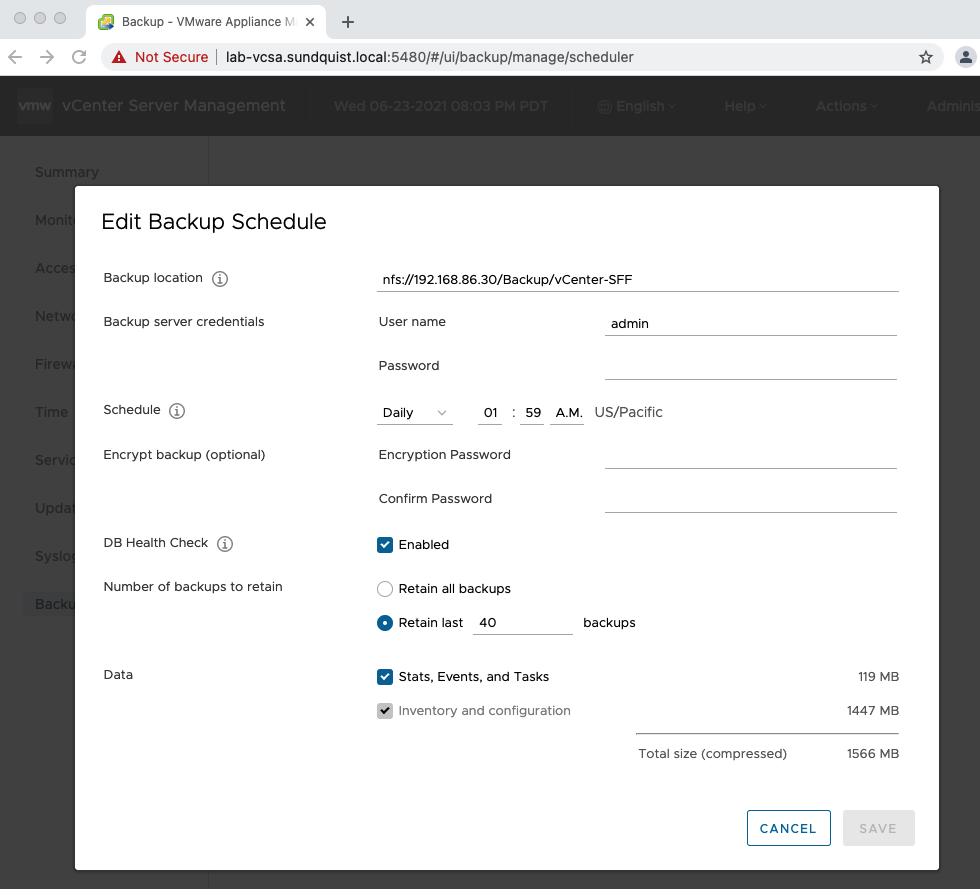
Task: Click the schedule hour field 01
Action: point(490,413)
